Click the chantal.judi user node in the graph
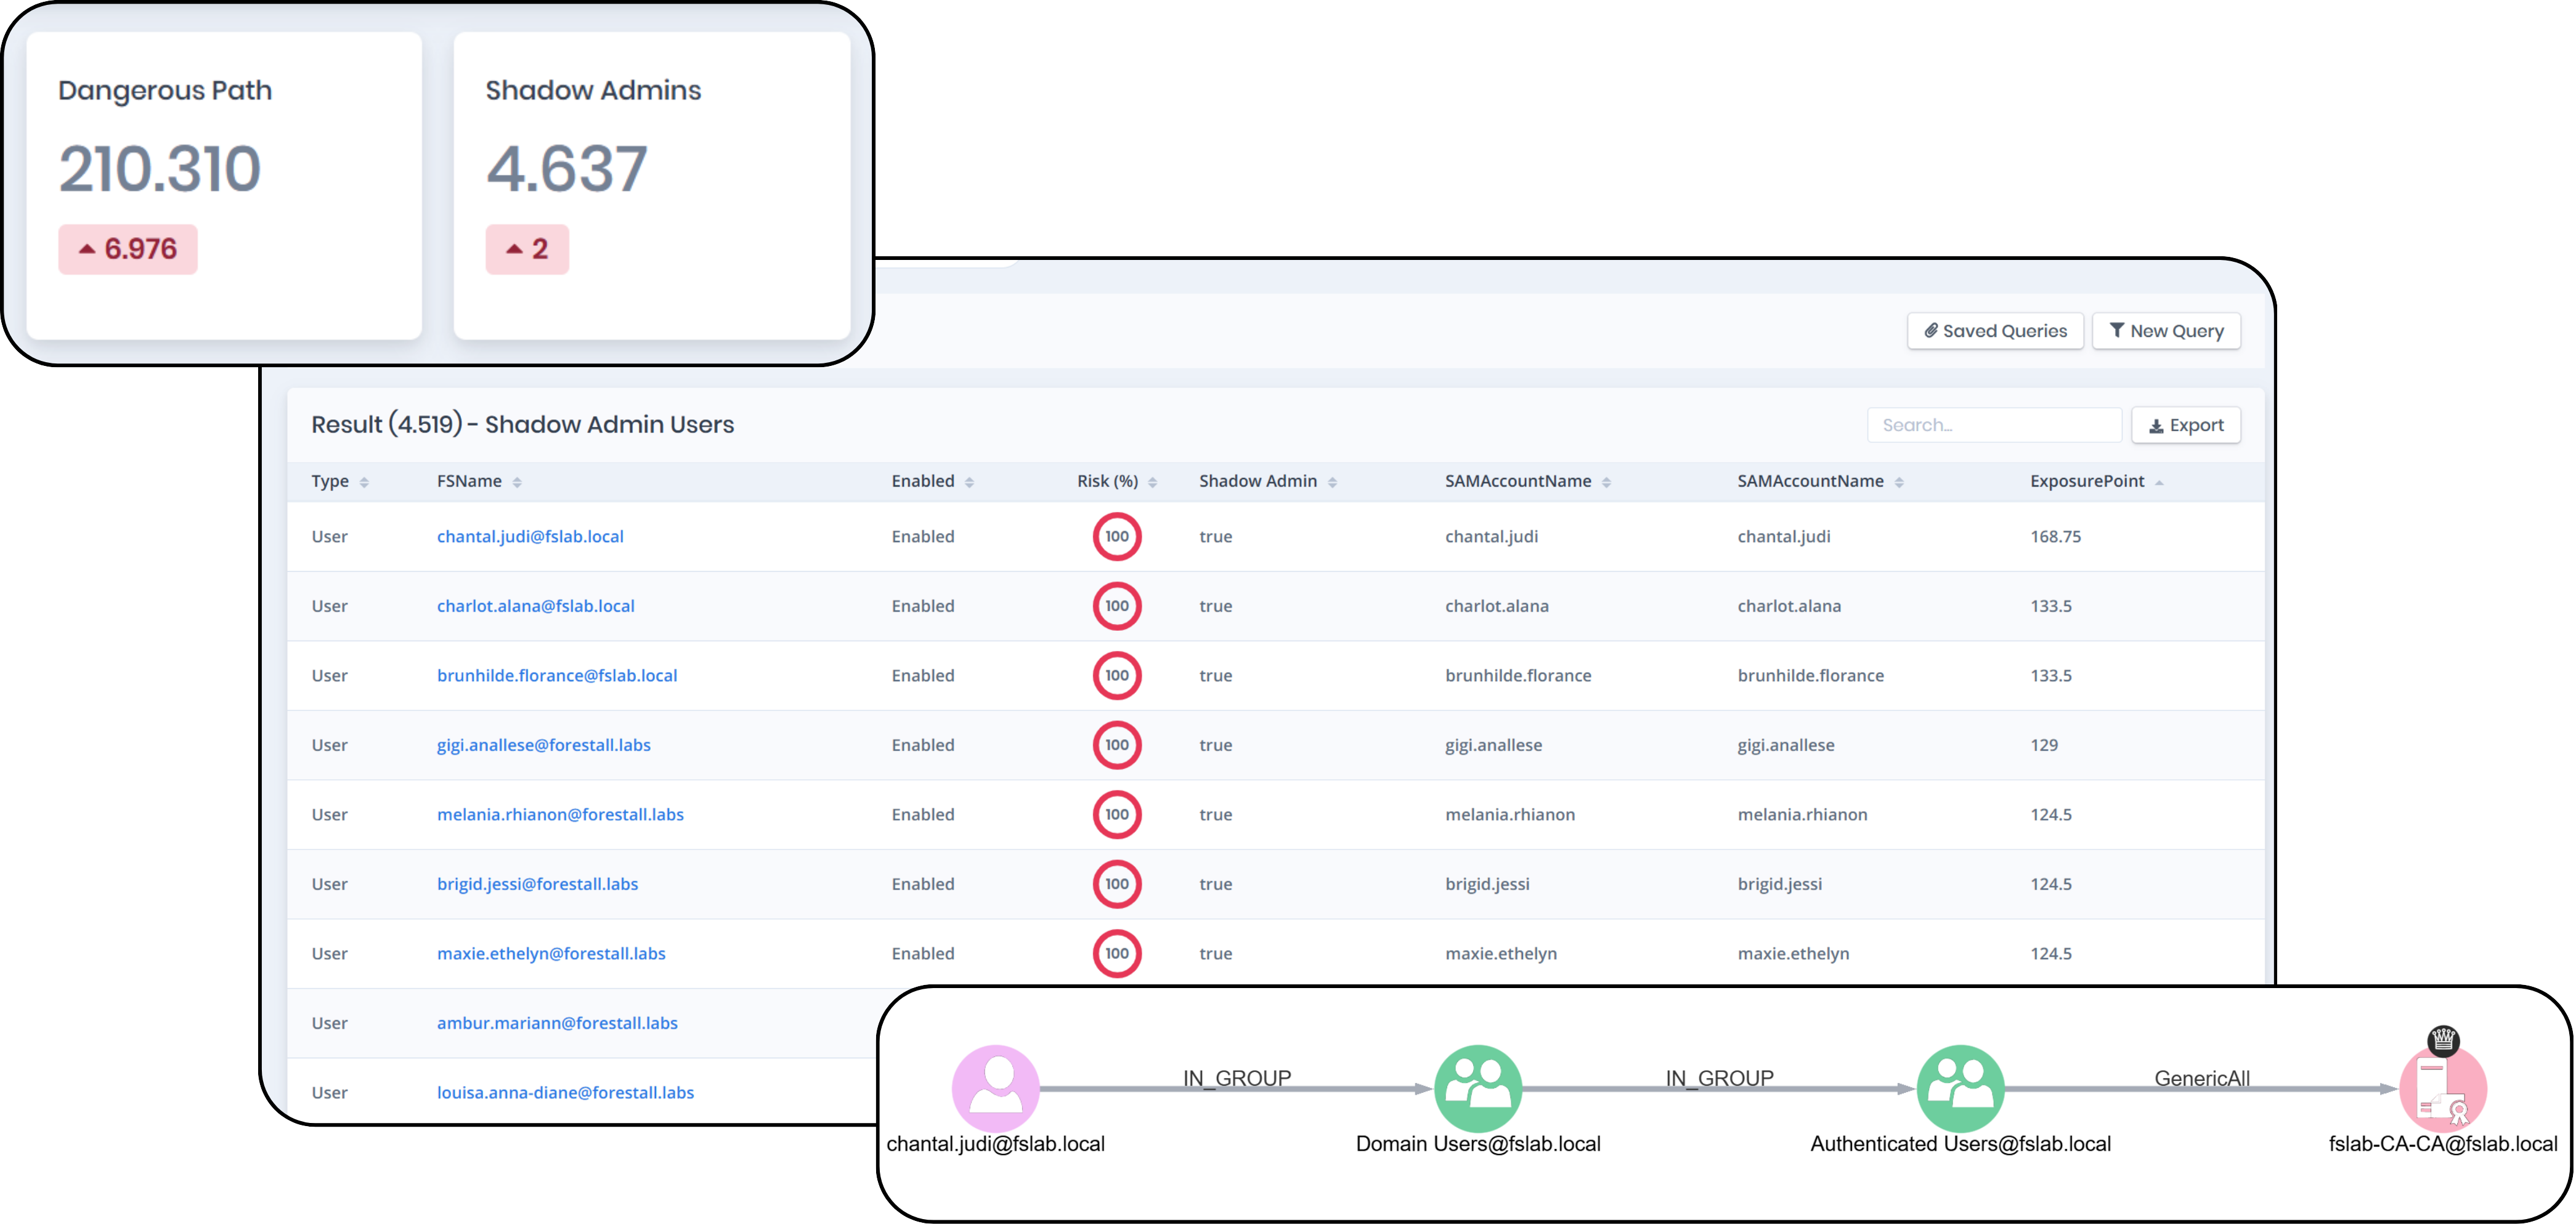The image size is (2576, 1224). pyautogui.click(x=996, y=1088)
